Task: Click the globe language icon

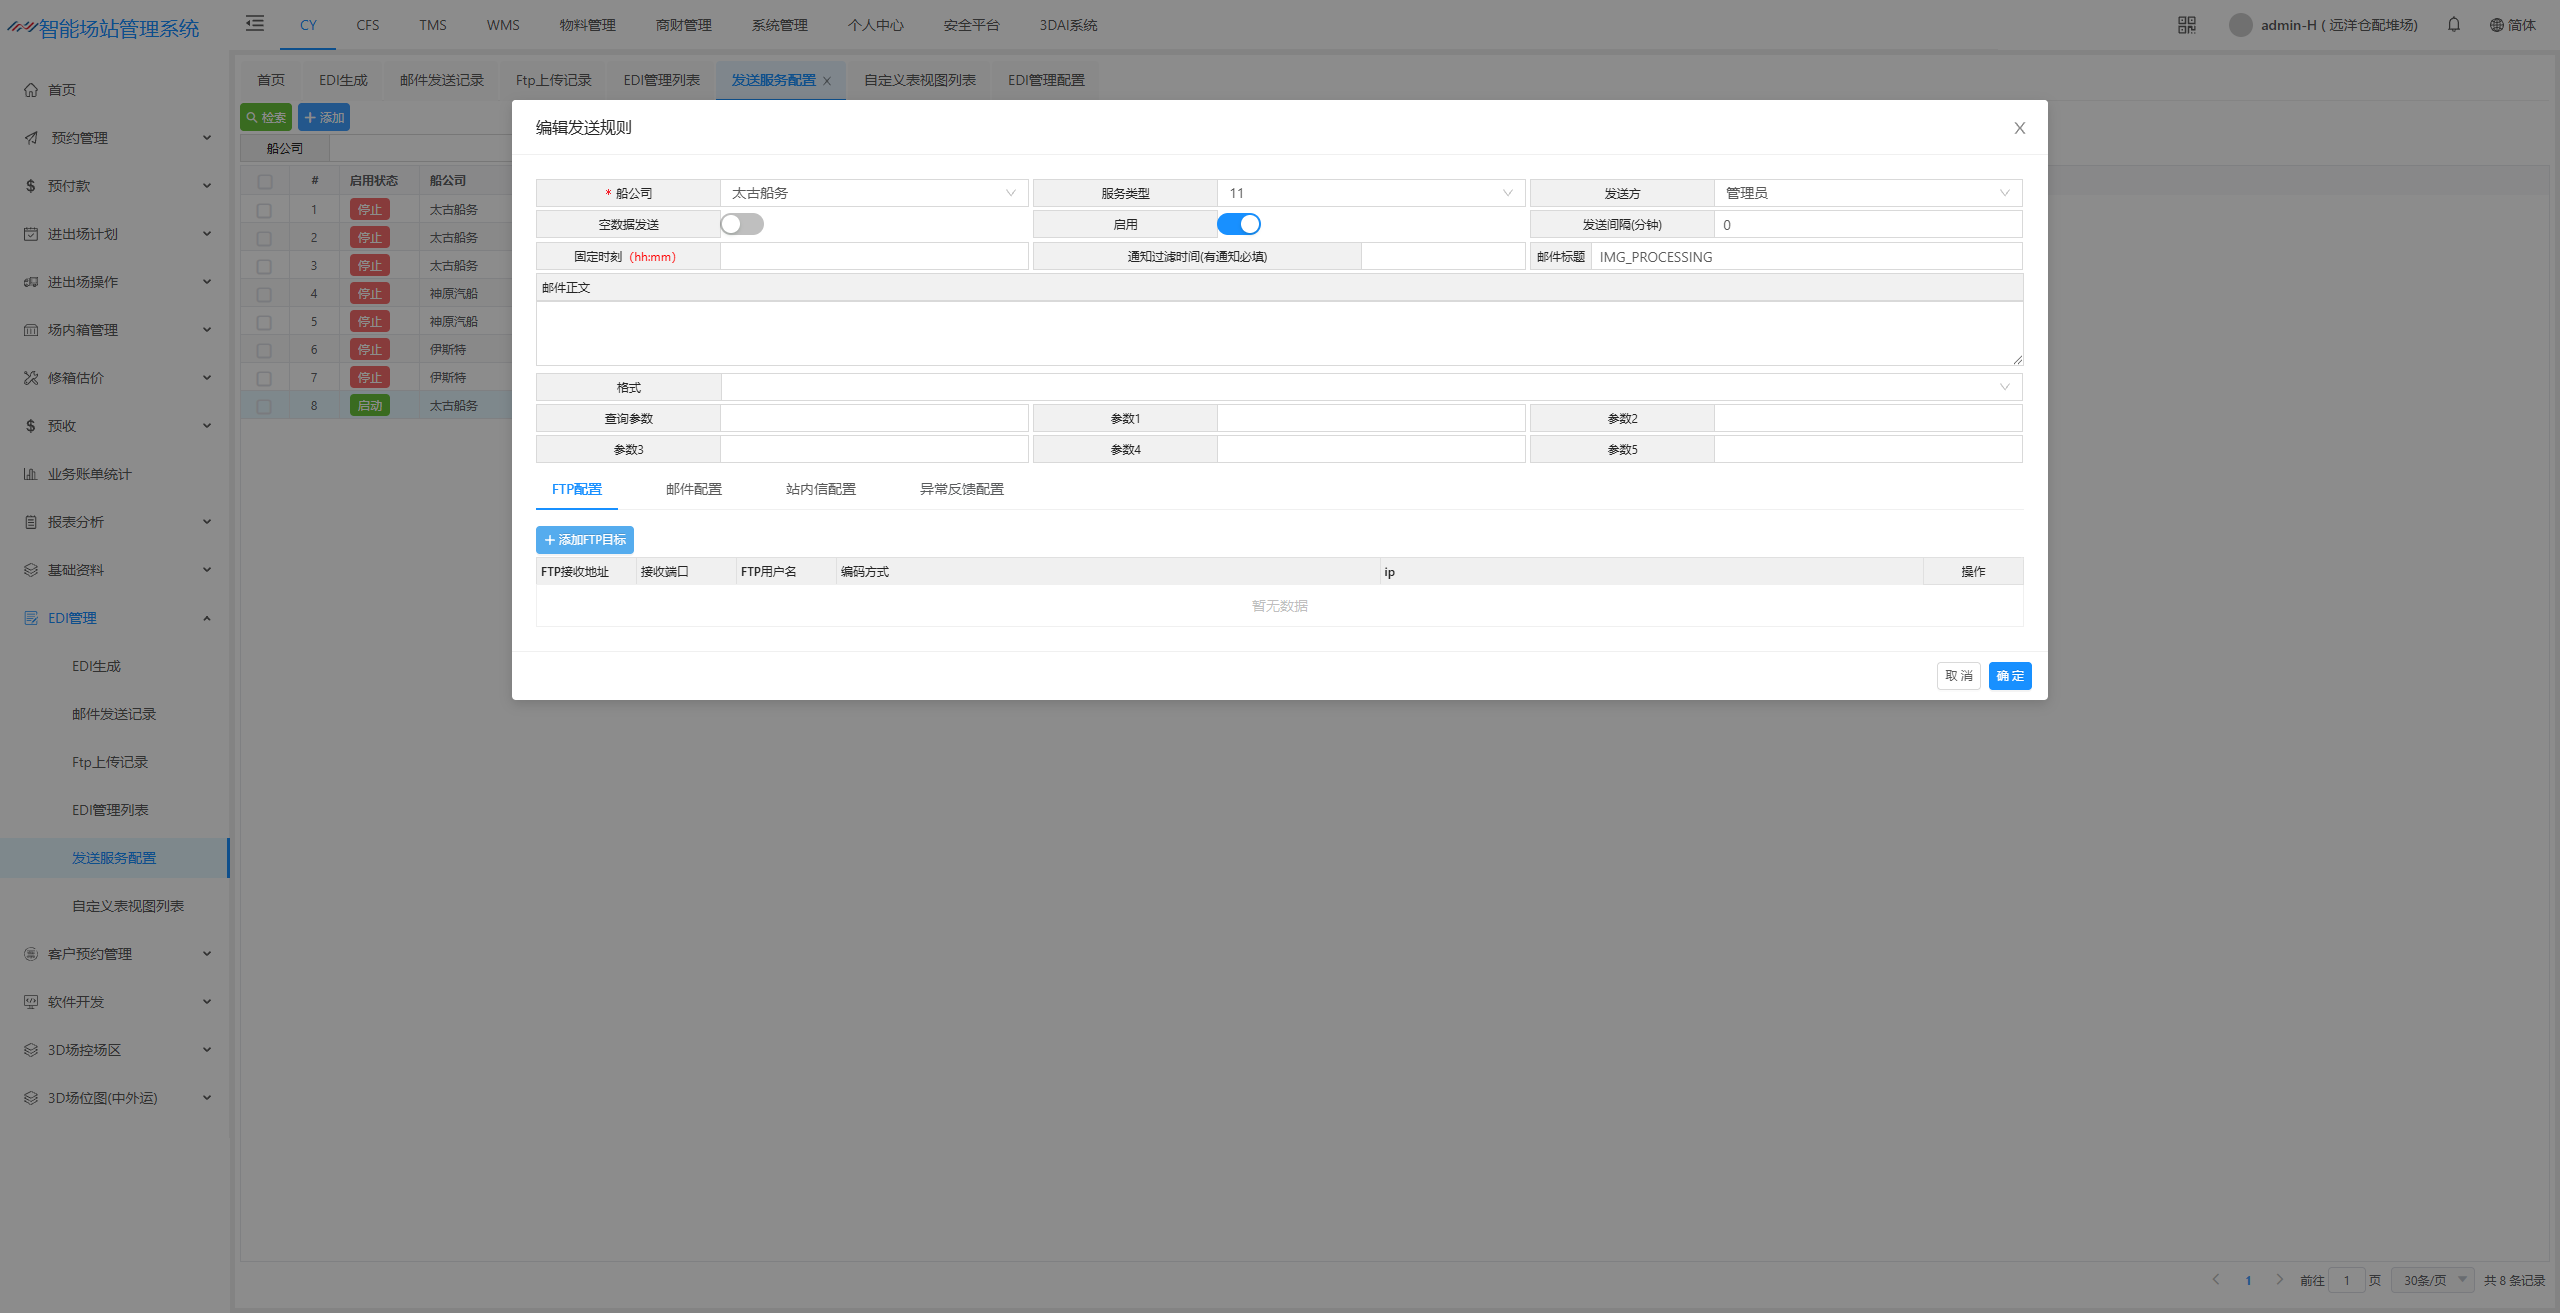Action: click(2496, 25)
